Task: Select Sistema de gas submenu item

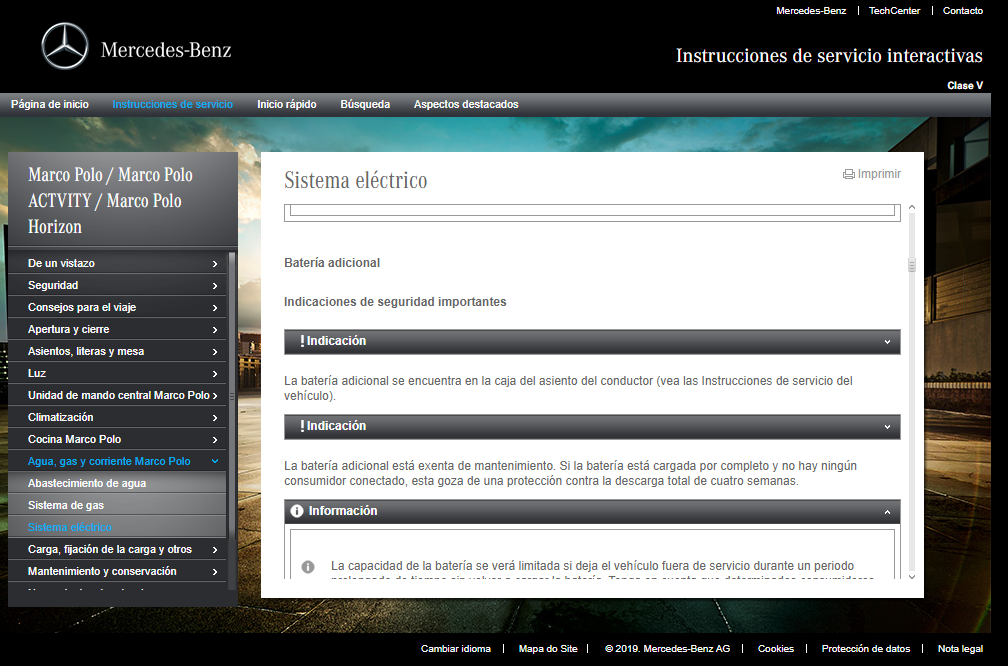Action: pyautogui.click(x=117, y=505)
